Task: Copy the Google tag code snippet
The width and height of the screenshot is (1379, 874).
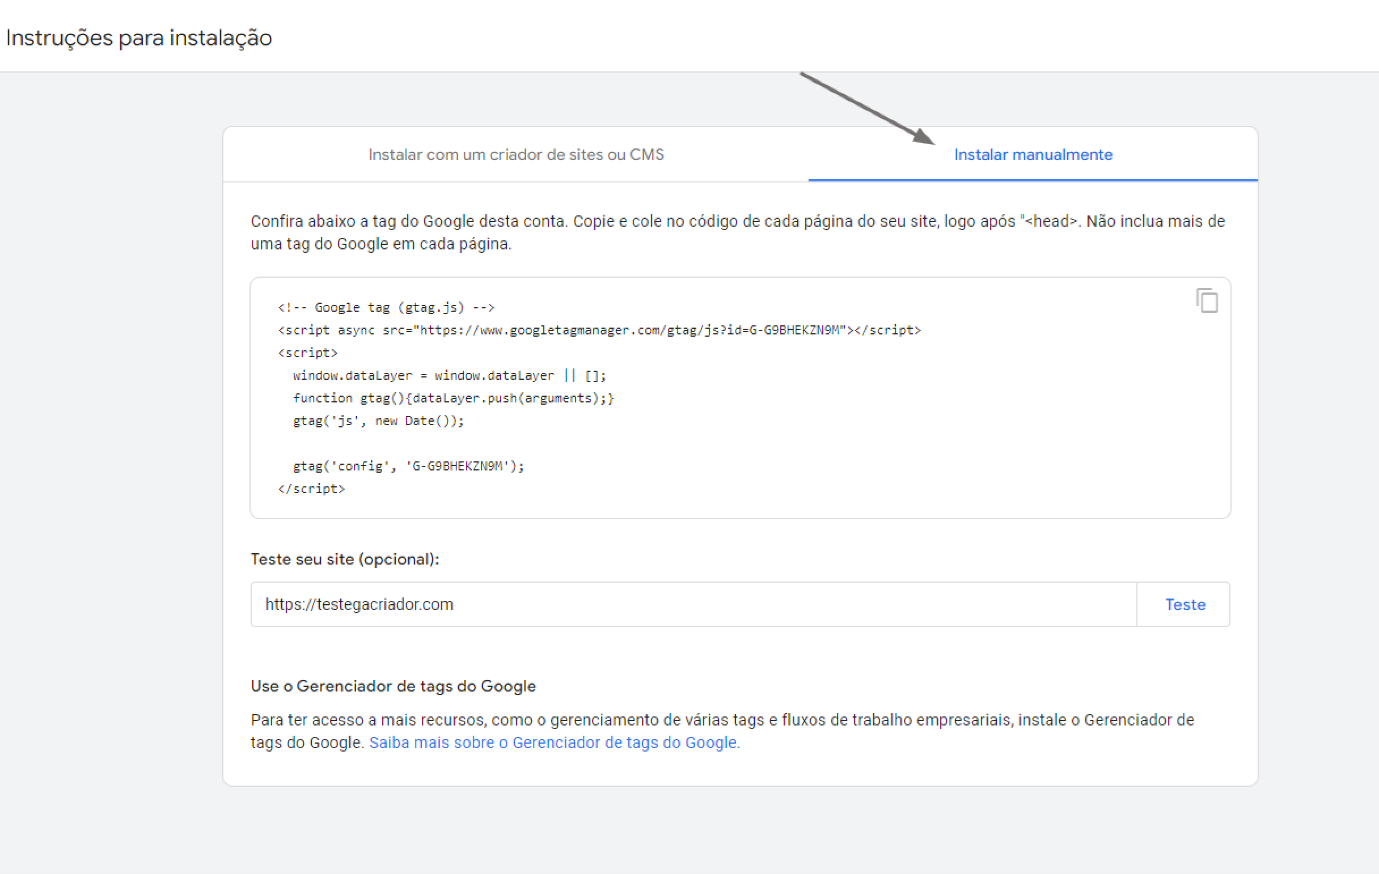Action: click(x=1207, y=300)
